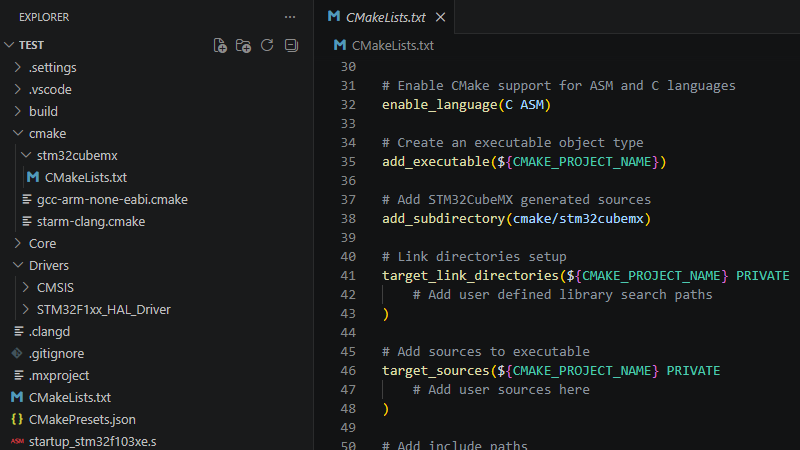800x450 pixels.
Task: Click the file icon beside gcc-arm-none-eabi.cmake
Action: [x=27, y=199]
